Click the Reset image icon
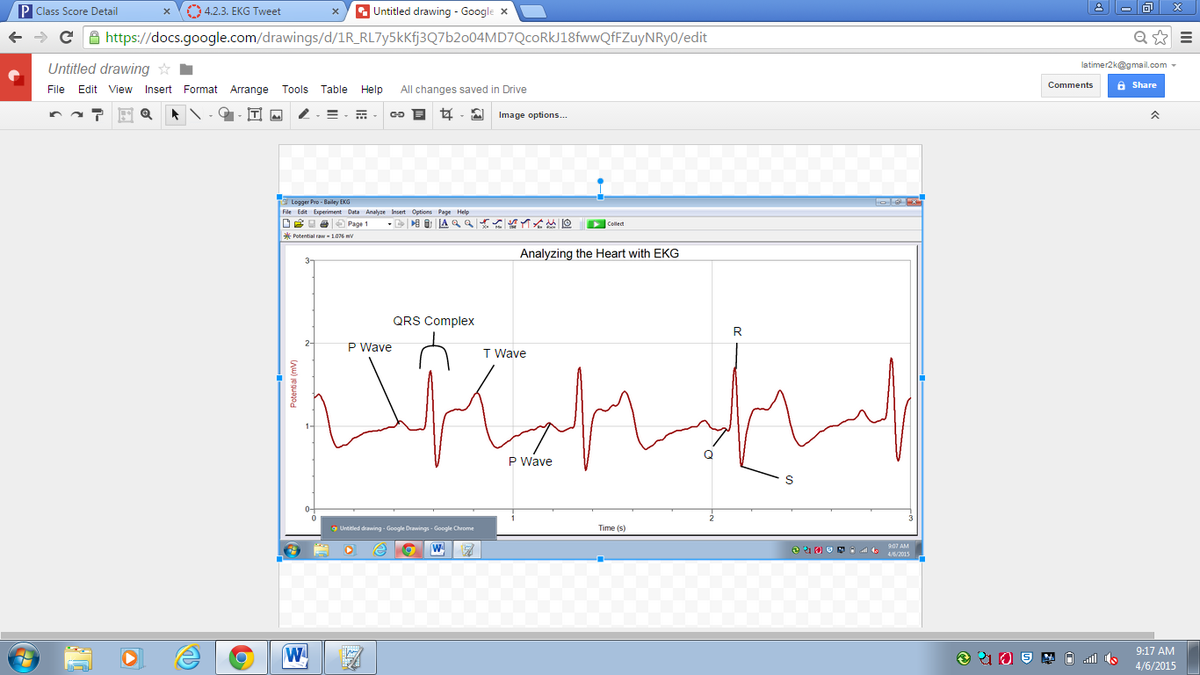 pos(478,115)
